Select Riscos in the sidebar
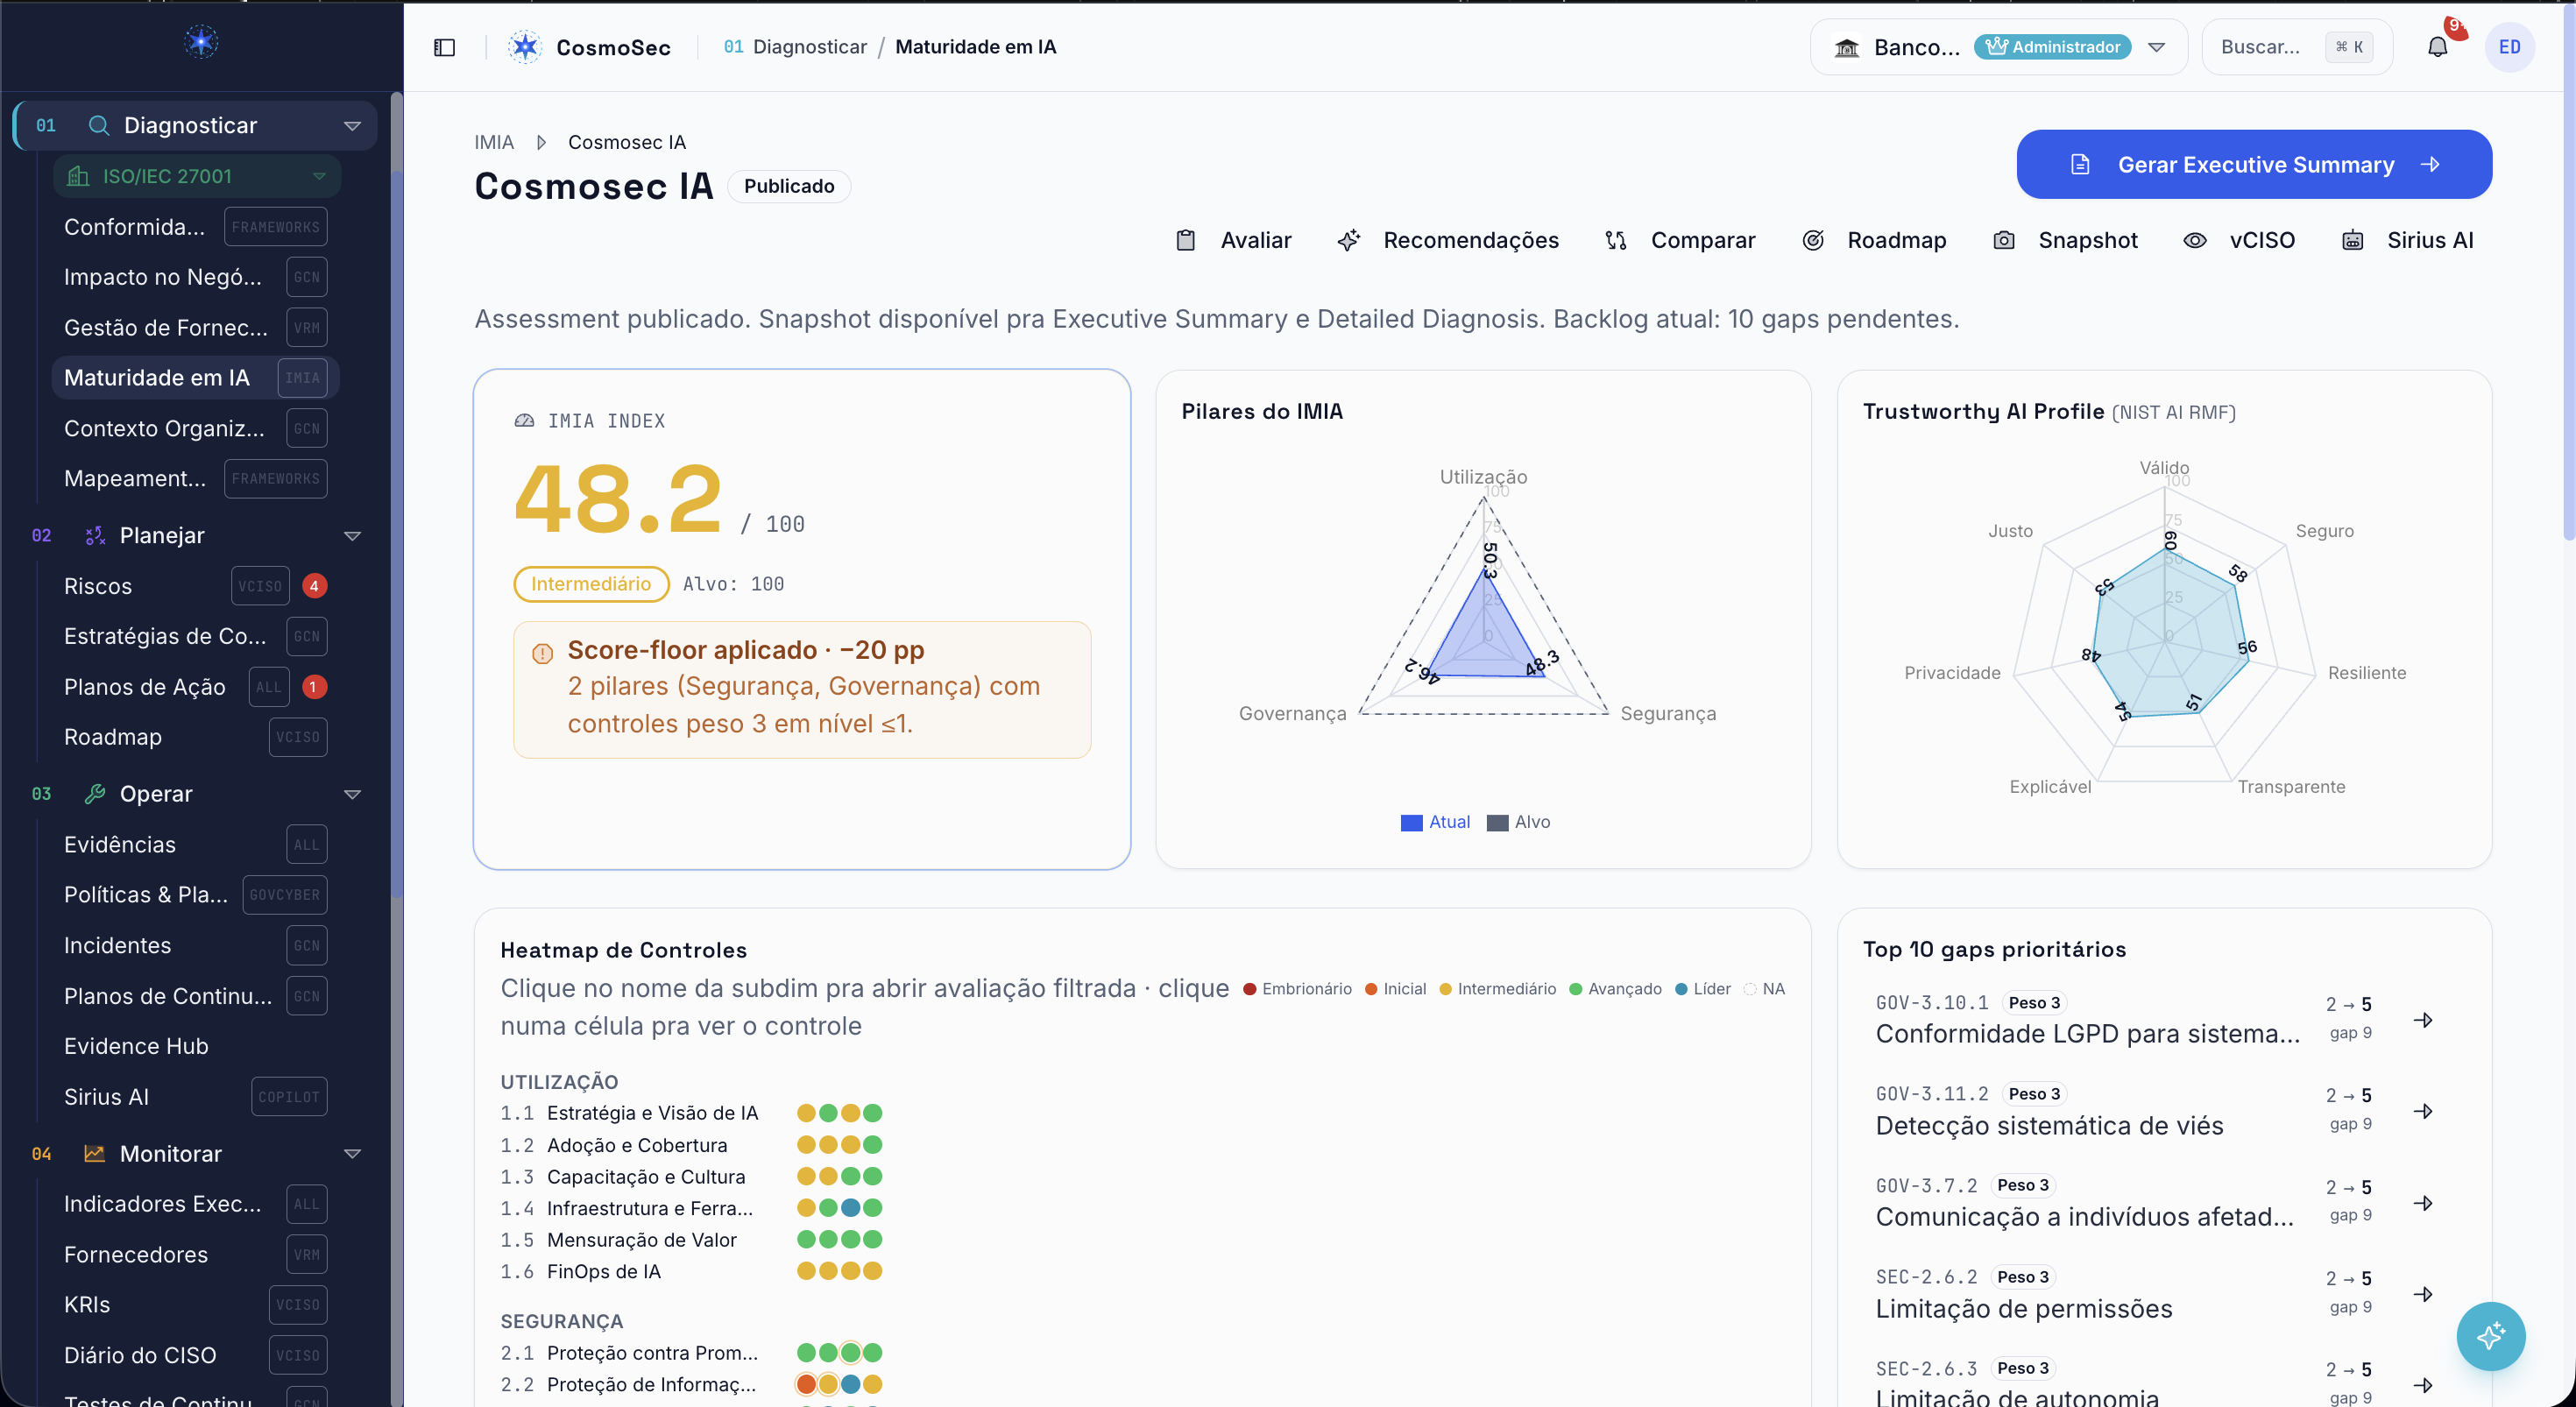Image resolution: width=2576 pixels, height=1407 pixels. [x=98, y=586]
